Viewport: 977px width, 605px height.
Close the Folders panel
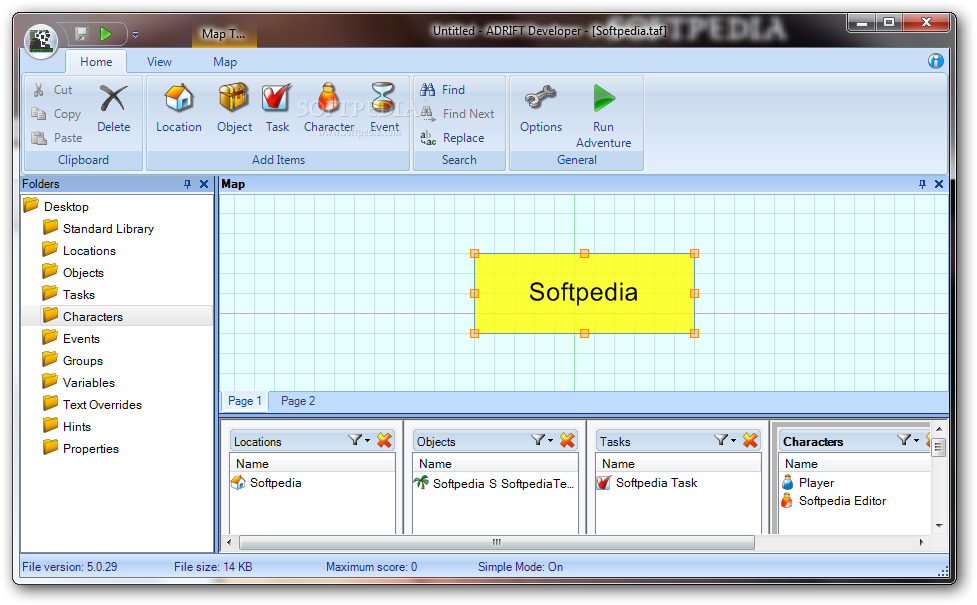[204, 184]
